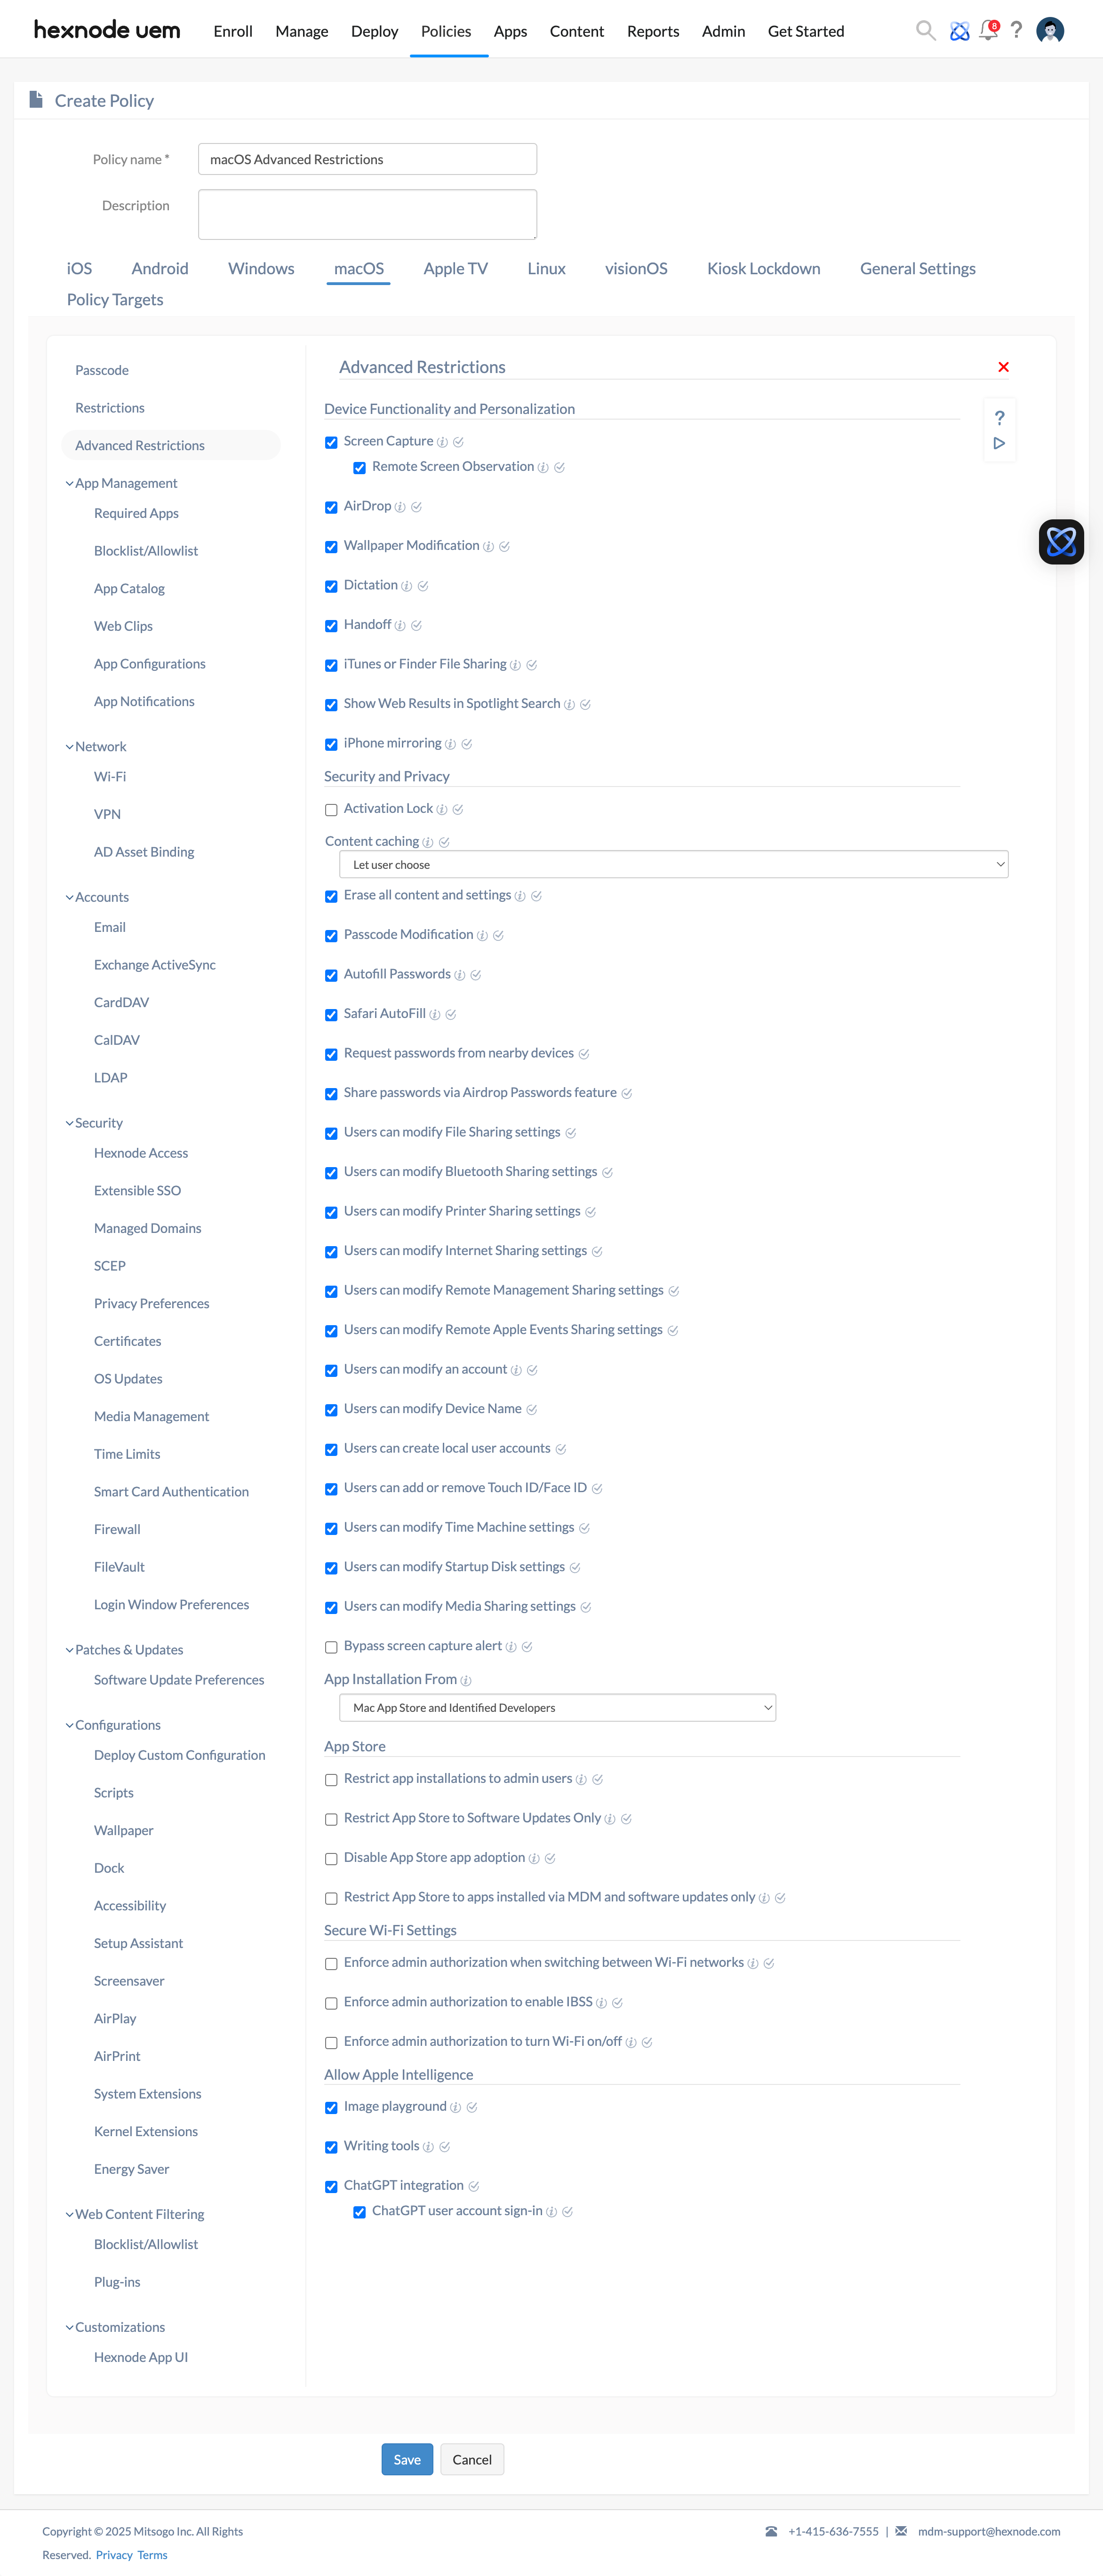The height and width of the screenshot is (2576, 1103).
Task: Collapse the Configurations section
Action: 69,1725
